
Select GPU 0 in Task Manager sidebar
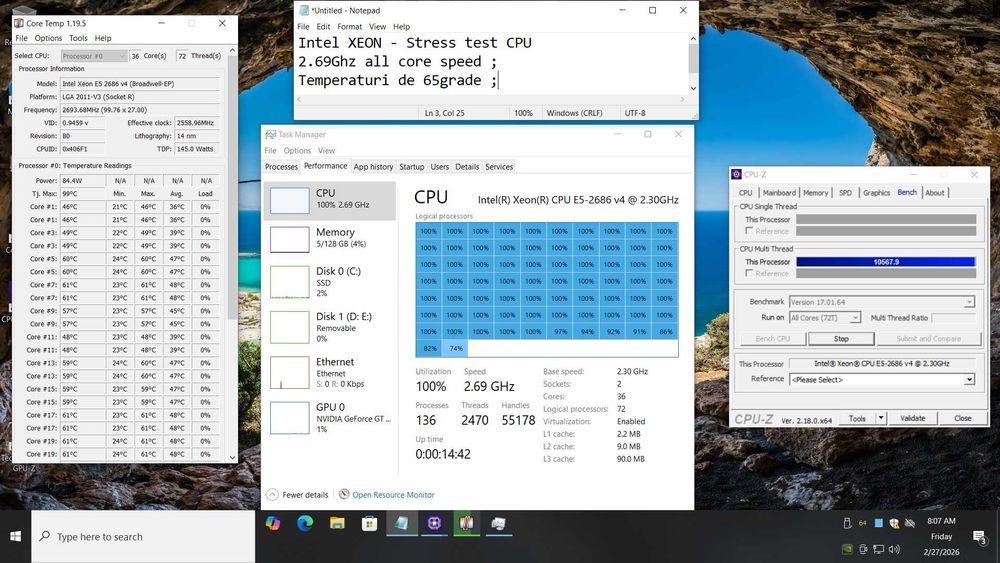pos(330,418)
